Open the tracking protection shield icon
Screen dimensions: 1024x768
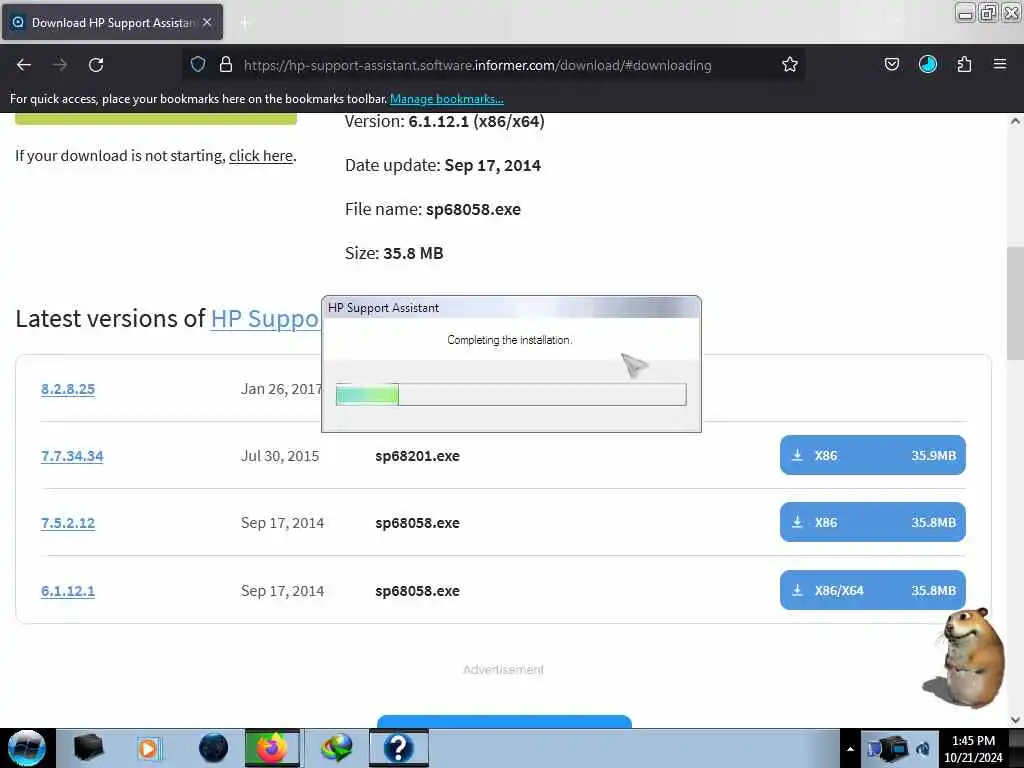[198, 64]
